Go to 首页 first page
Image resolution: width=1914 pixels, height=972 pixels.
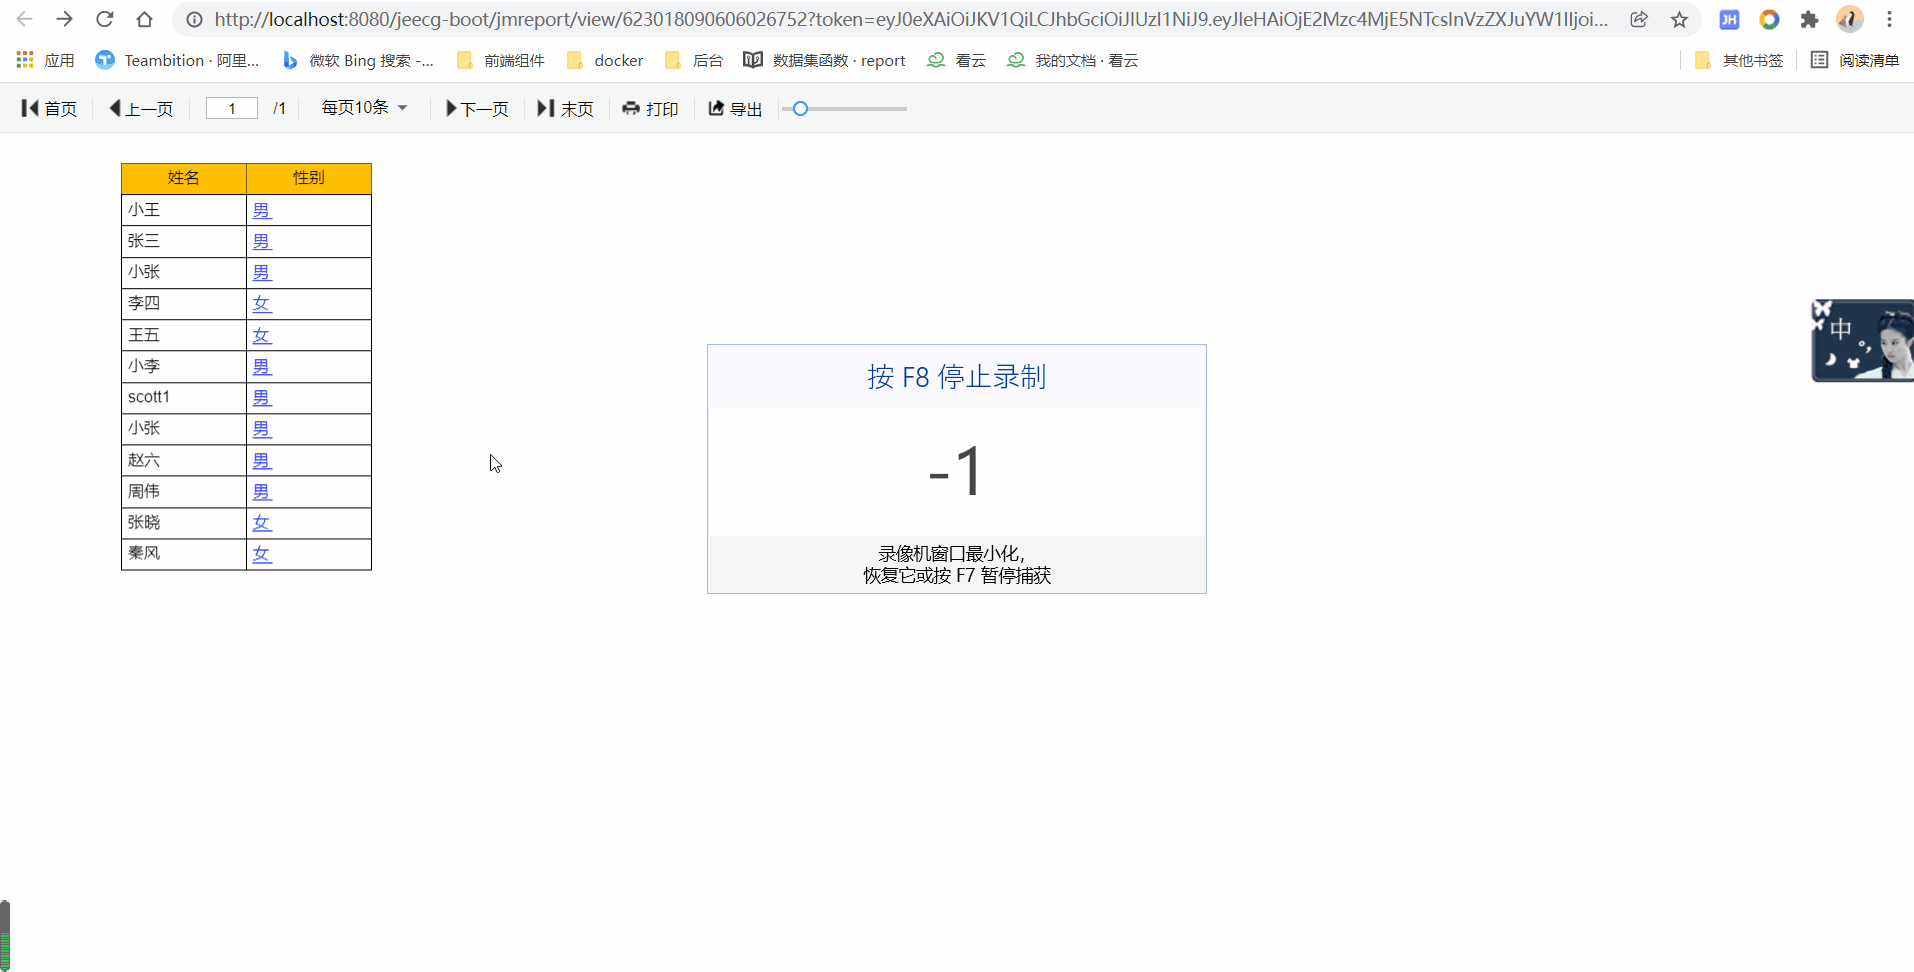coord(49,108)
